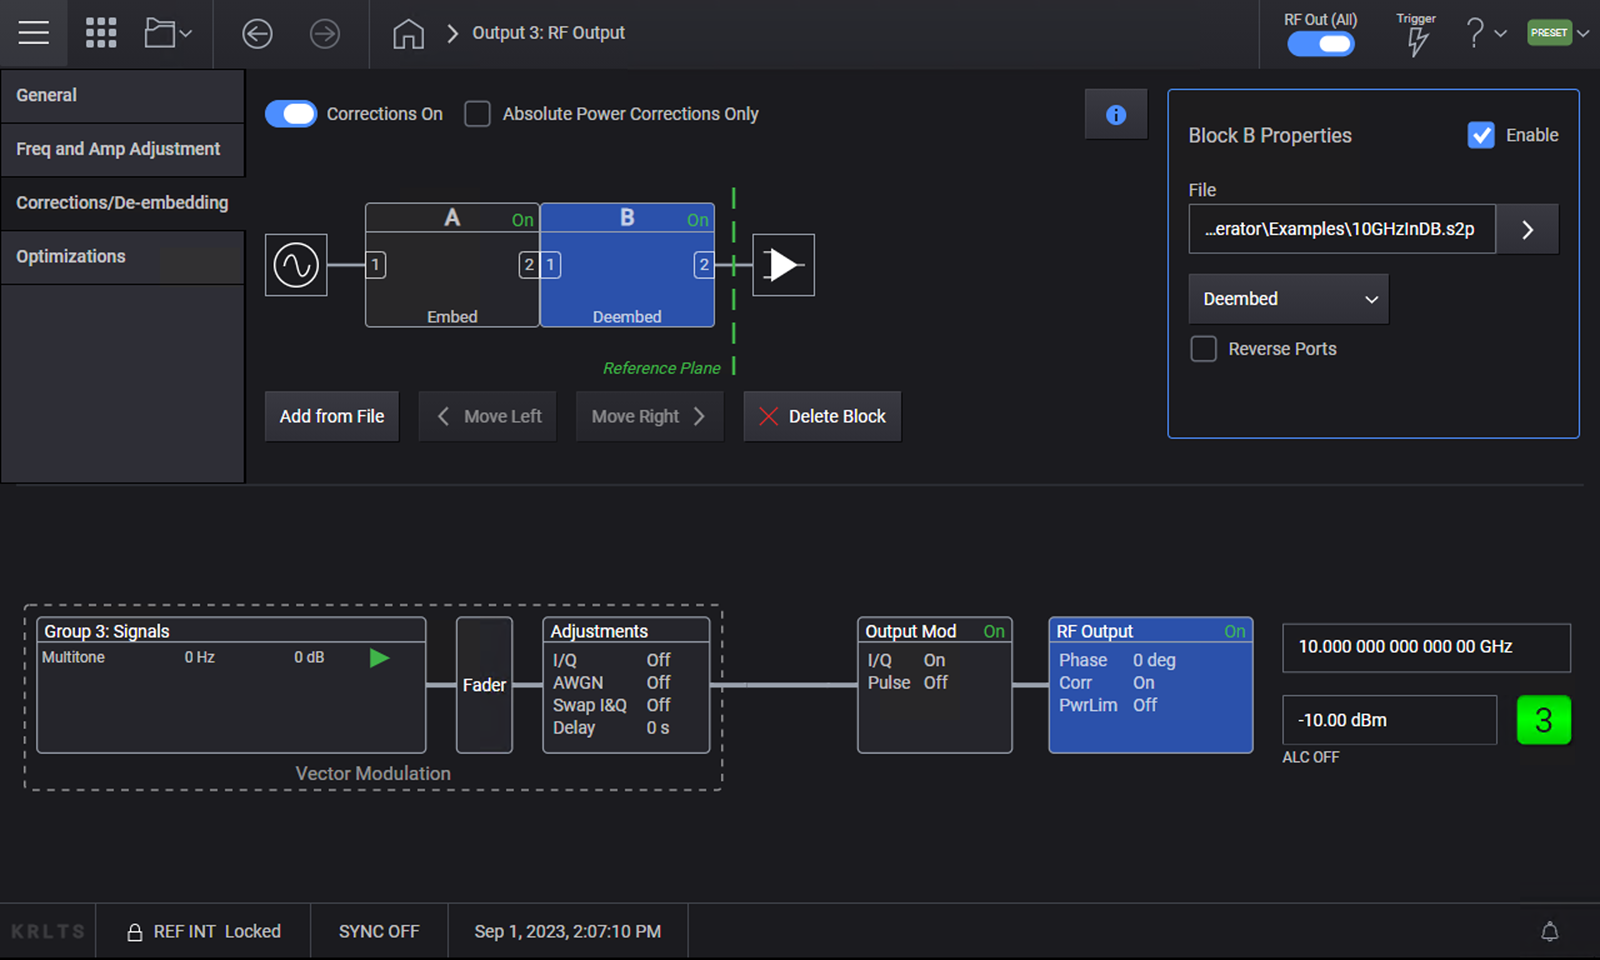Screen dimensions: 1600x960
Task: Open the file browse chevron for Block B
Action: click(1526, 229)
